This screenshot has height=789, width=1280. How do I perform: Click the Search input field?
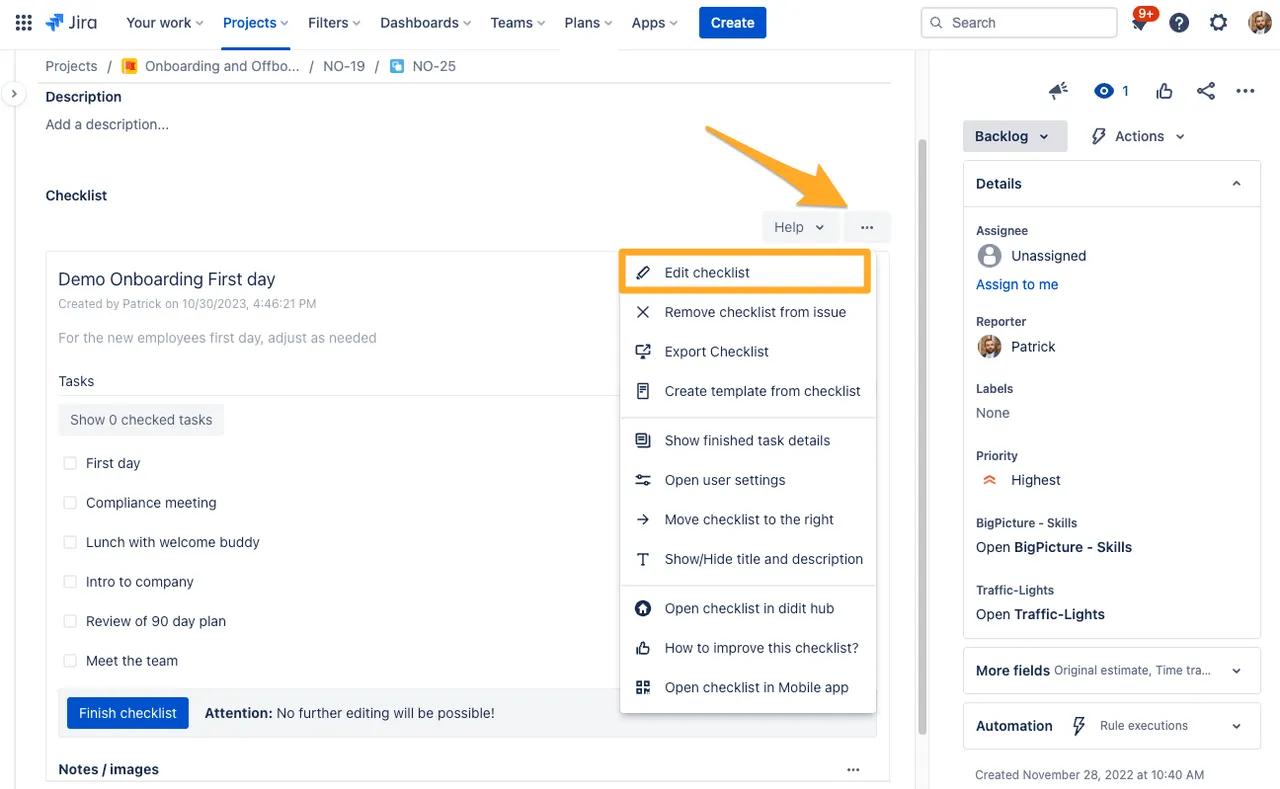click(x=1018, y=22)
